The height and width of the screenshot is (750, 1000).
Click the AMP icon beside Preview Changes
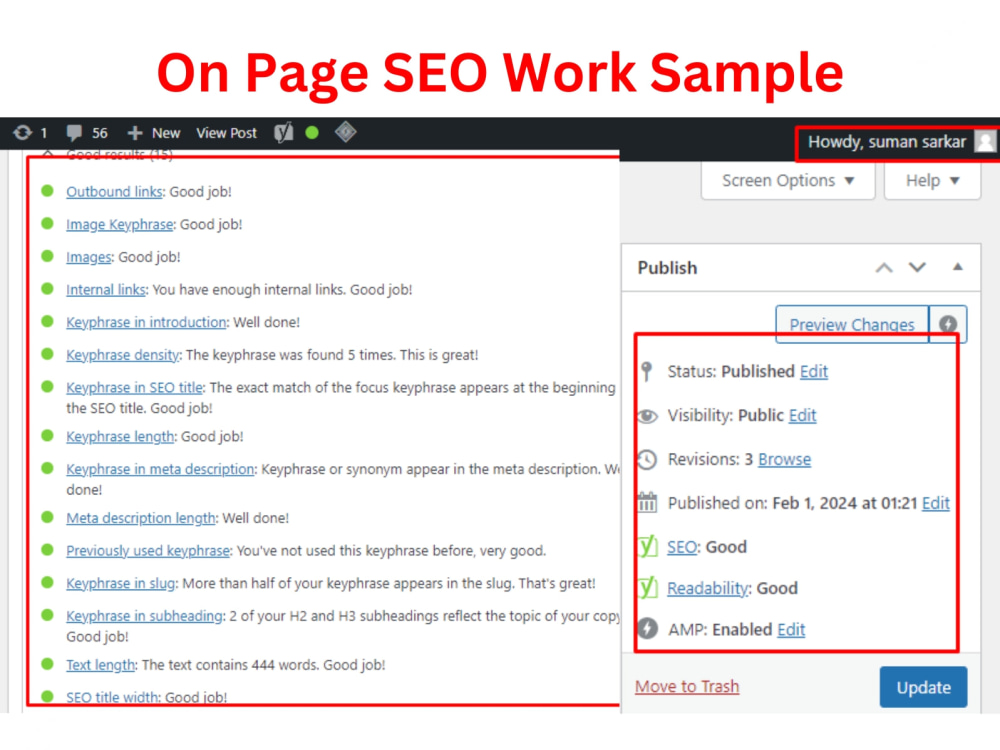(x=948, y=324)
